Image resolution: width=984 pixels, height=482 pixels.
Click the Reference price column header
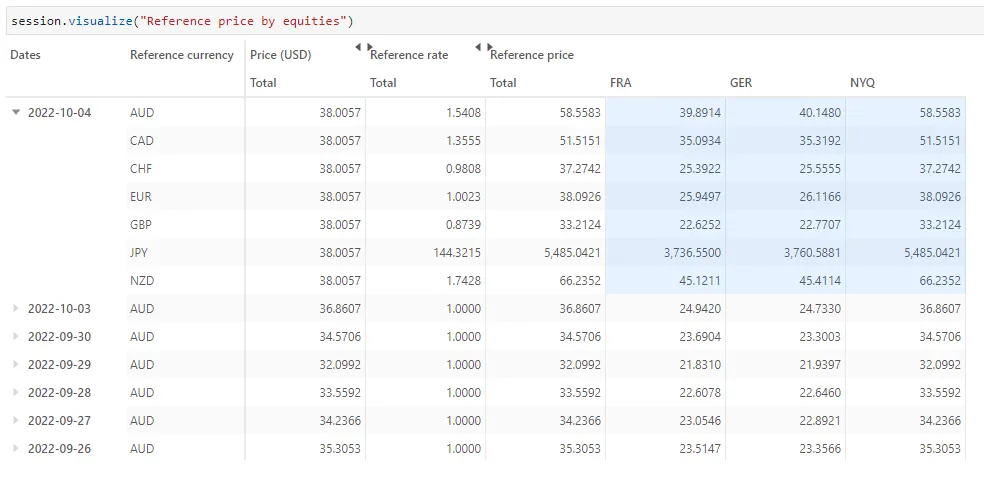pyautogui.click(x=532, y=55)
